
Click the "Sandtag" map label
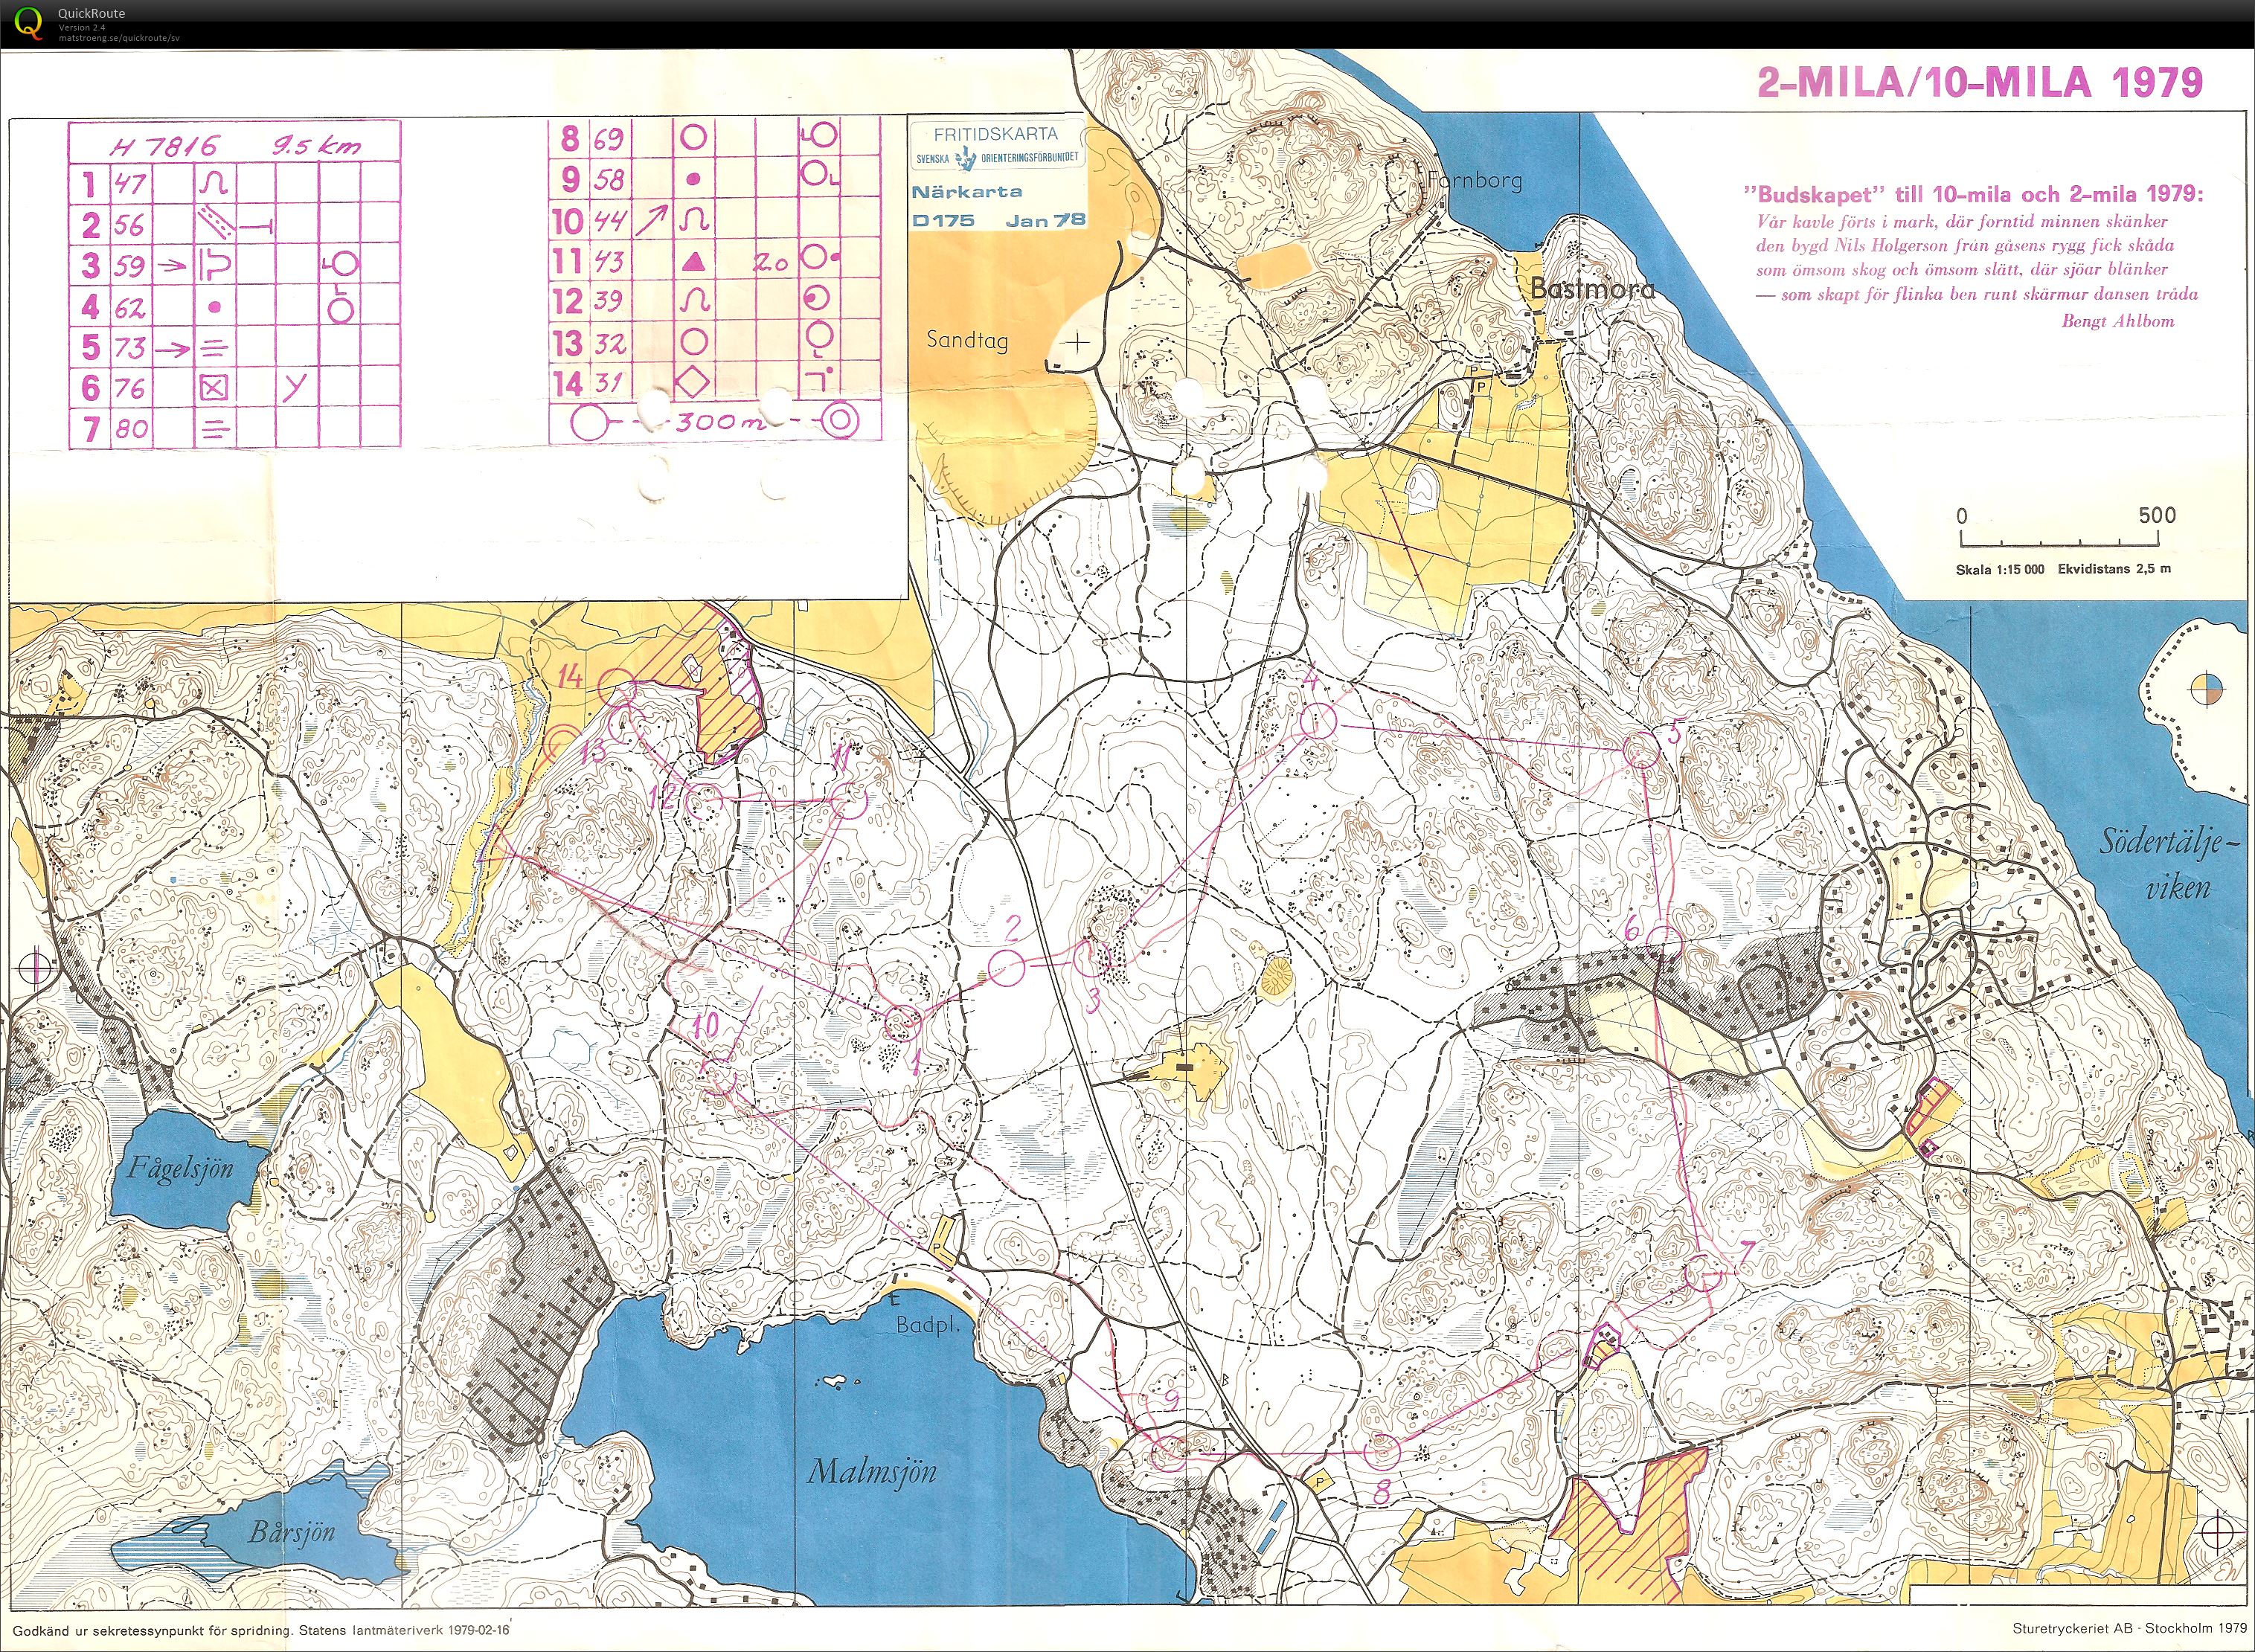click(x=967, y=340)
